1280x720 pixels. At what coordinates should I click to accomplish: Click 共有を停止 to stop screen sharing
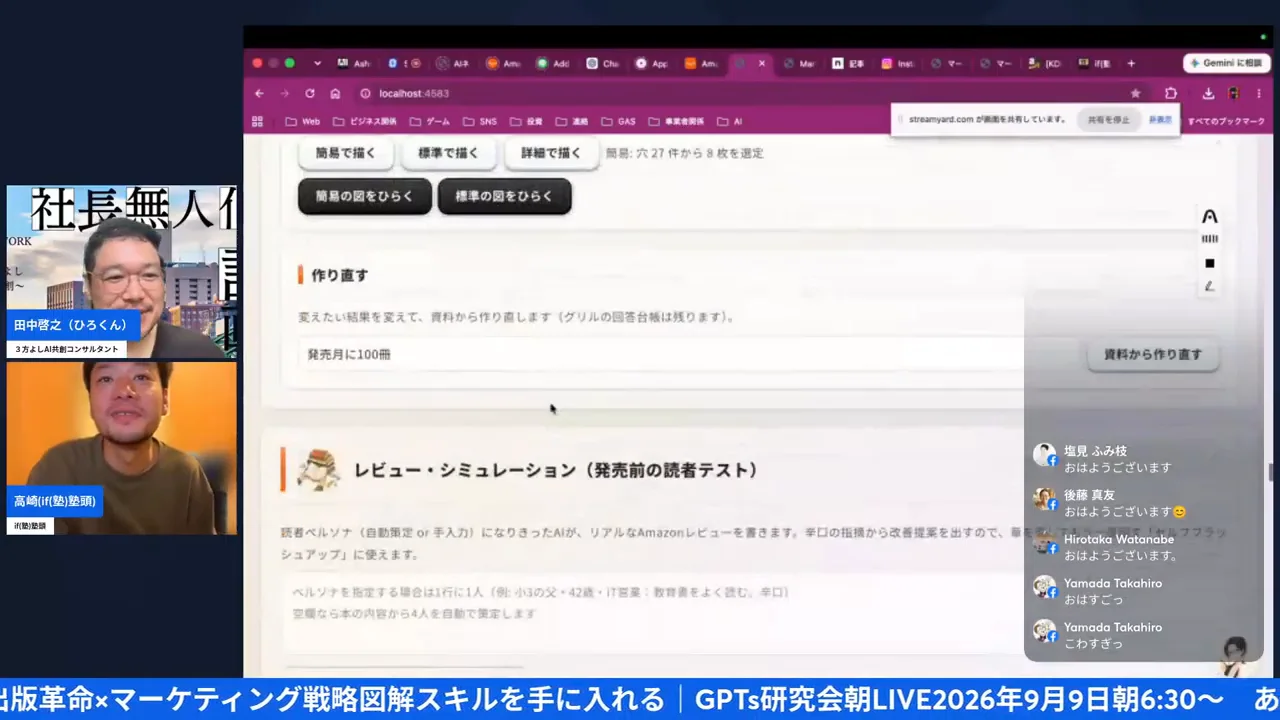click(x=1108, y=119)
